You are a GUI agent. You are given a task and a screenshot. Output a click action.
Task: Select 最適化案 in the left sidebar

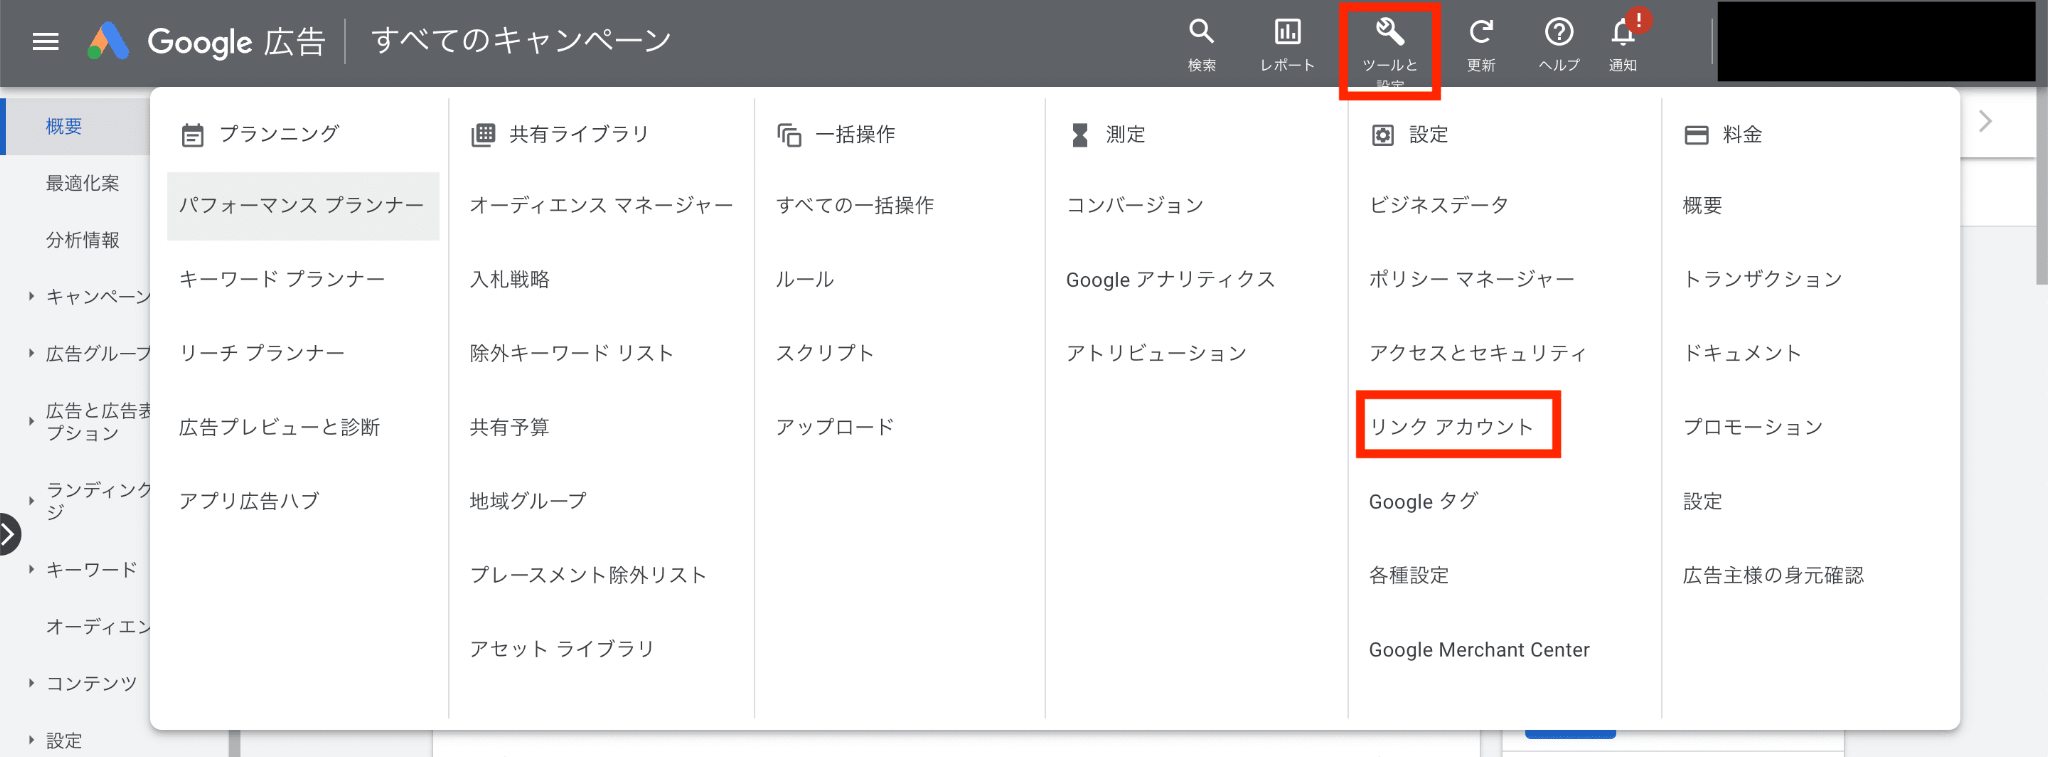coord(82,183)
